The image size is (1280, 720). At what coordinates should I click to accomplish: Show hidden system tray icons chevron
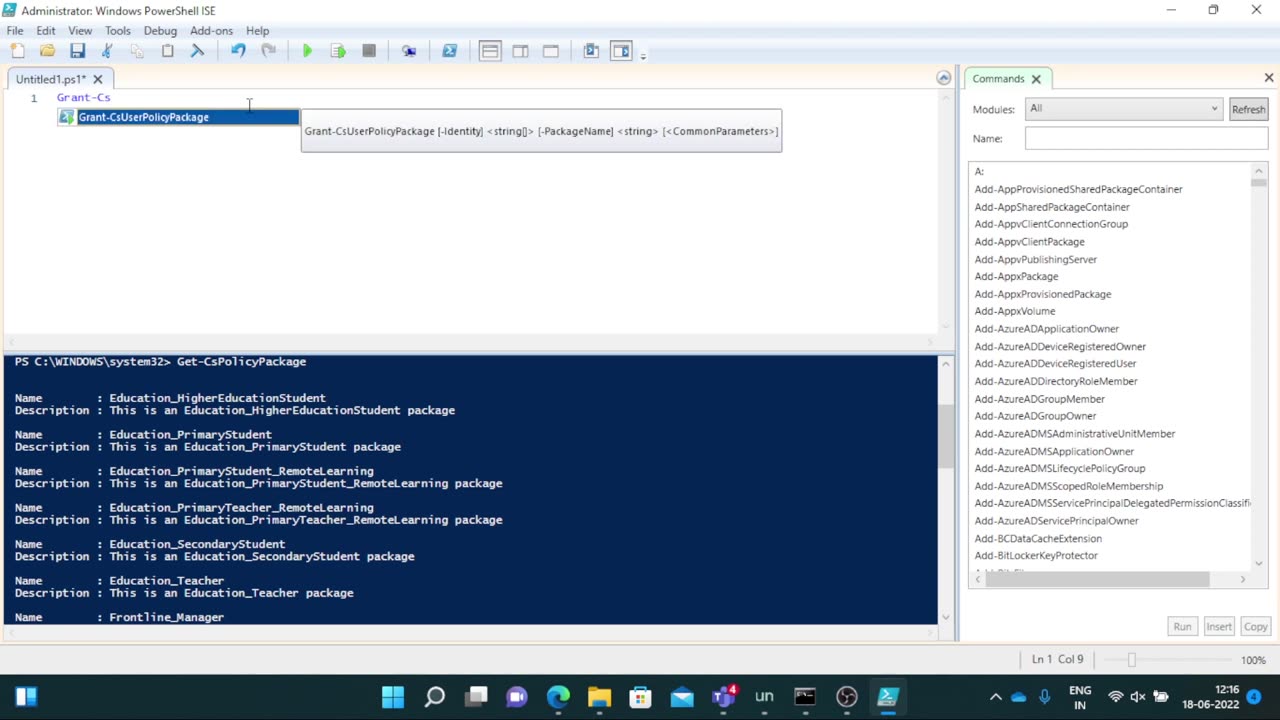pyautogui.click(x=995, y=697)
